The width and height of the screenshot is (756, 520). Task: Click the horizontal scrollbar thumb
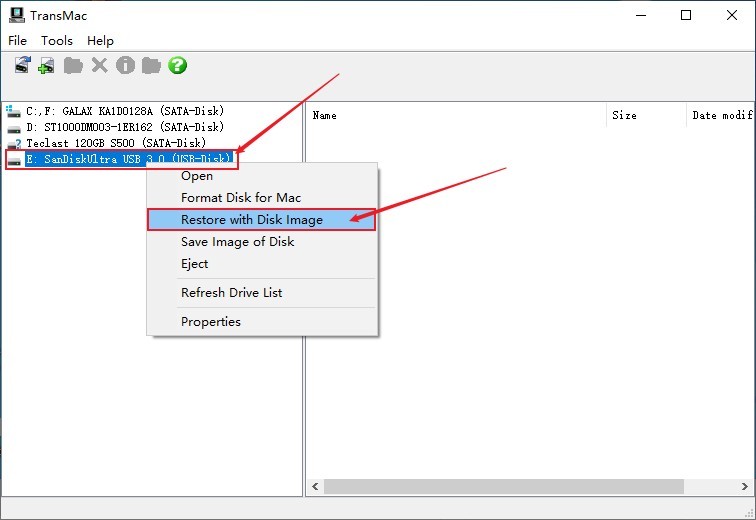503,486
